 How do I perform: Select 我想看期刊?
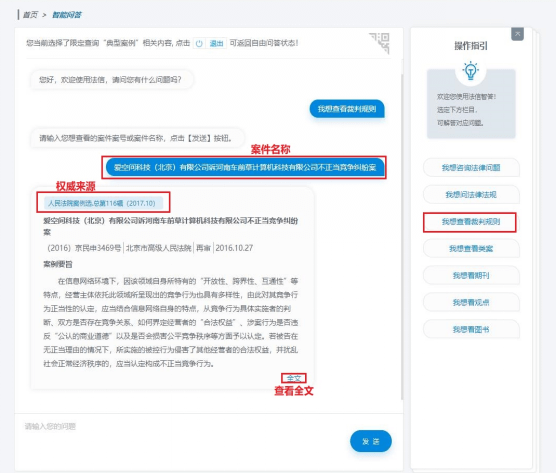coord(471,275)
